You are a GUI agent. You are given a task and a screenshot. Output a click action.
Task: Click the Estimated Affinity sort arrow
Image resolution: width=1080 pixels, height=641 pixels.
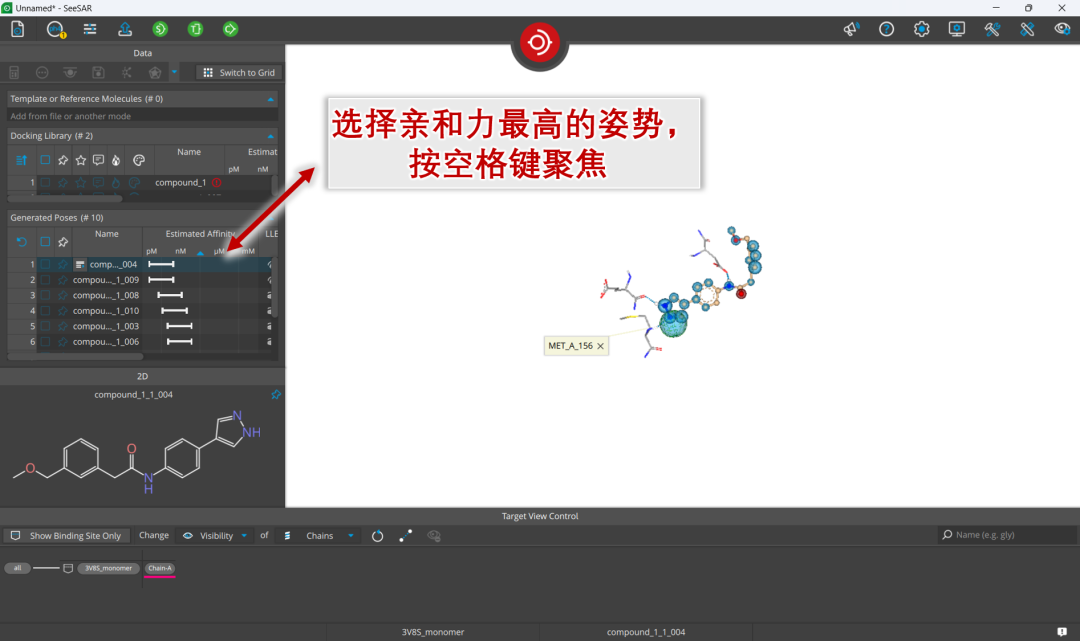point(200,253)
